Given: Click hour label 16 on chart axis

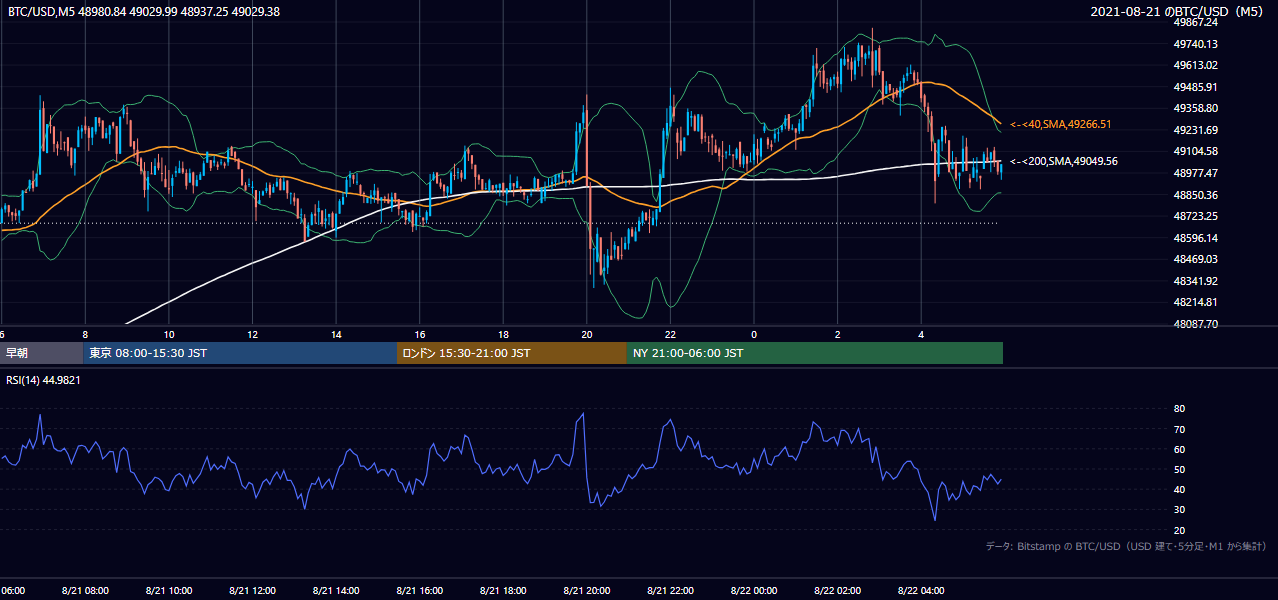Looking at the screenshot, I should [x=420, y=334].
